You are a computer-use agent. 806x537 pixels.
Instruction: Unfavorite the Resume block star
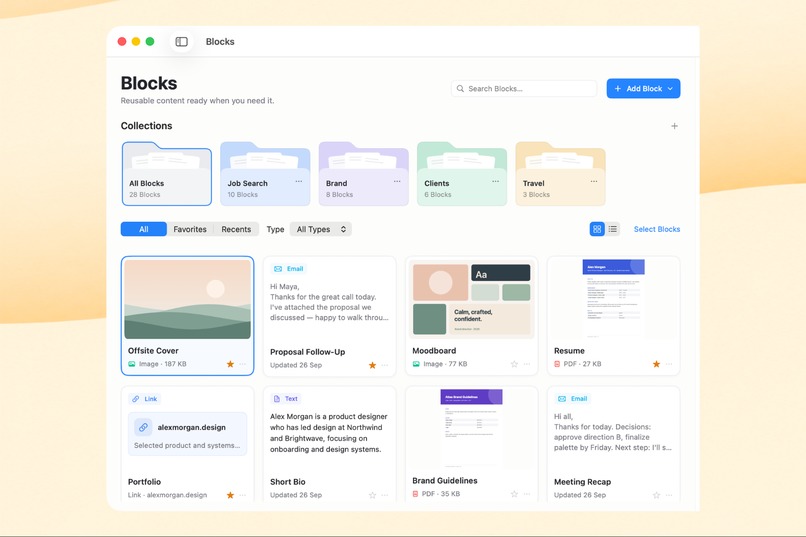click(x=656, y=364)
